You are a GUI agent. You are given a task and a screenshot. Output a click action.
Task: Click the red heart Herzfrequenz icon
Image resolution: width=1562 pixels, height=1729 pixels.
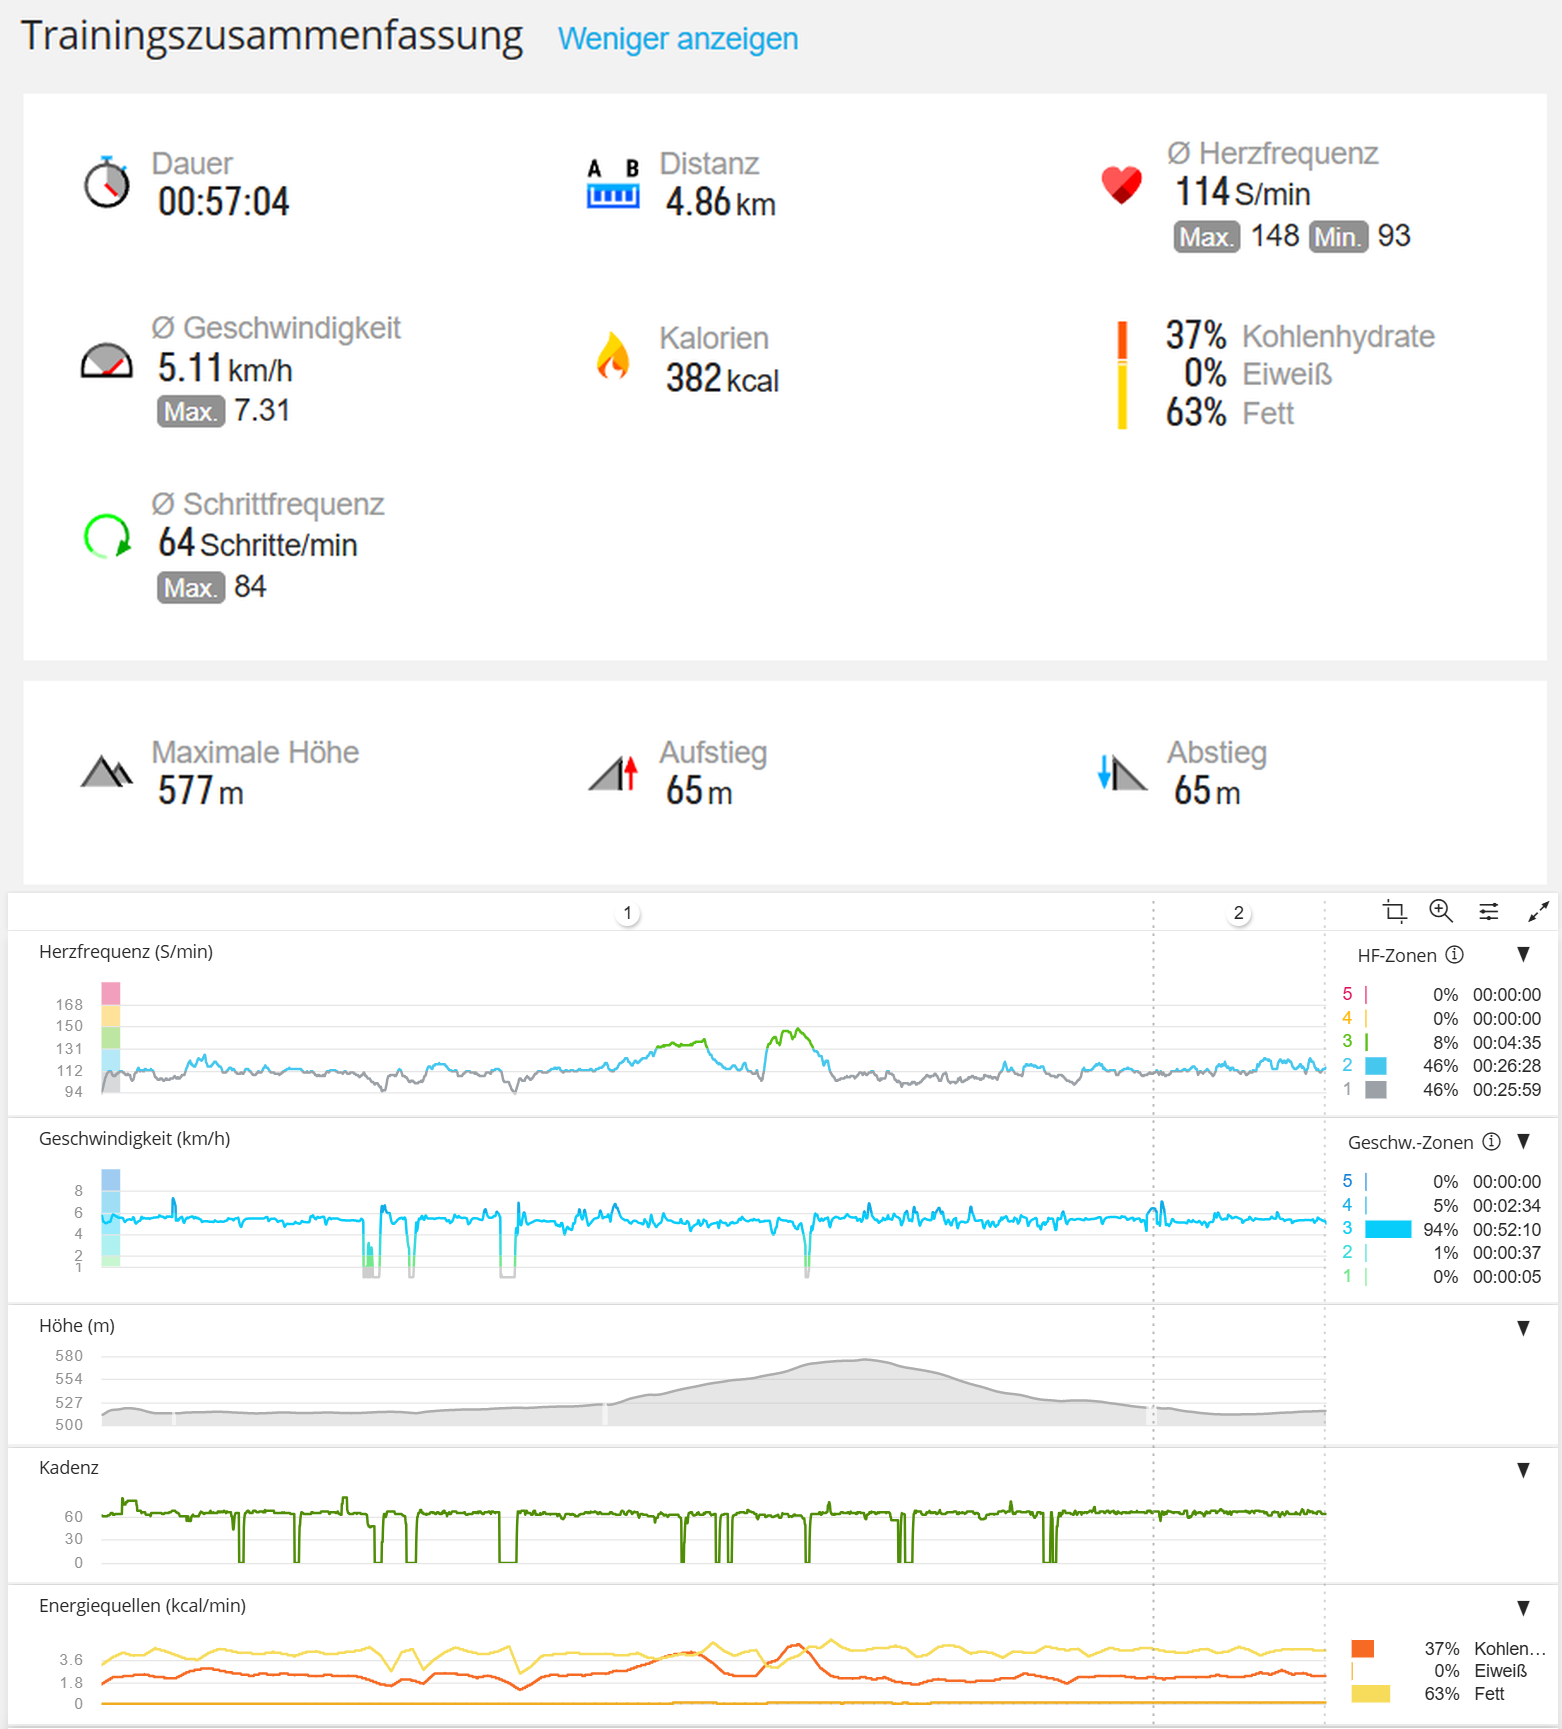(1121, 185)
